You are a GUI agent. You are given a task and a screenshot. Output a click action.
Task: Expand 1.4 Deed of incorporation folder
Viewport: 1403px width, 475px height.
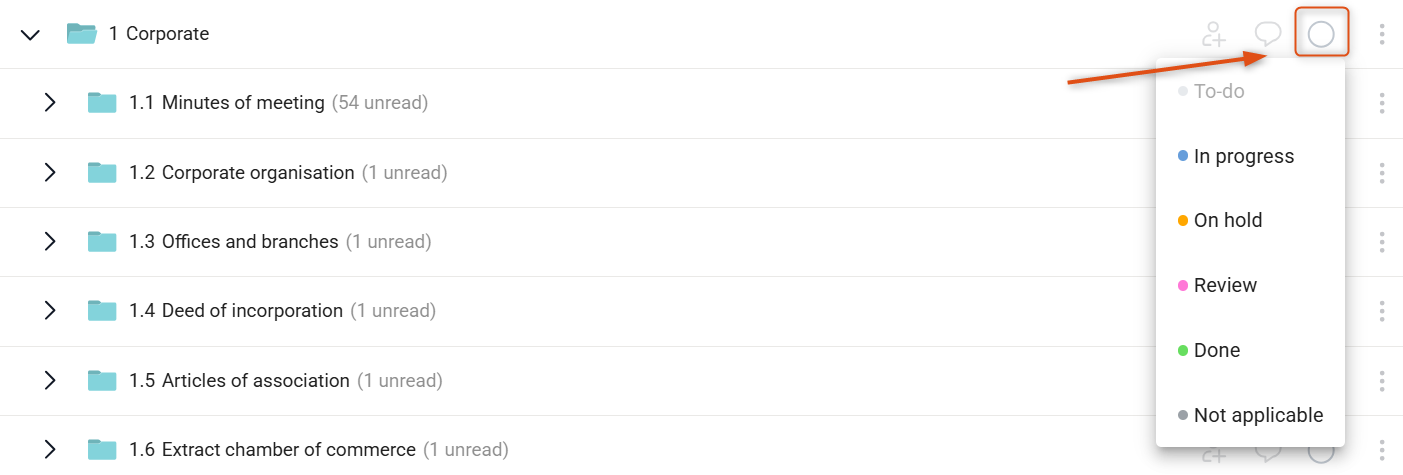click(x=50, y=311)
